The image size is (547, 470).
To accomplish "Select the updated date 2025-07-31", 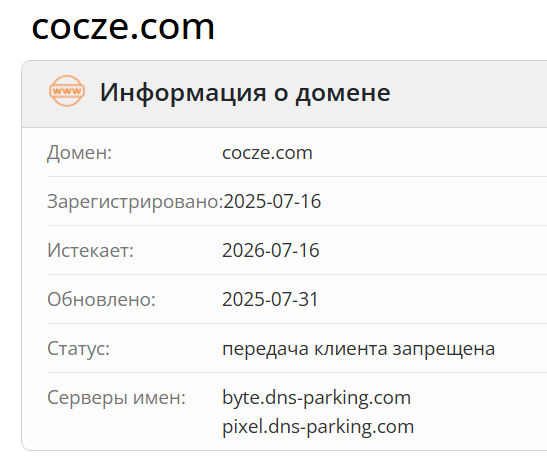I will 270,299.
